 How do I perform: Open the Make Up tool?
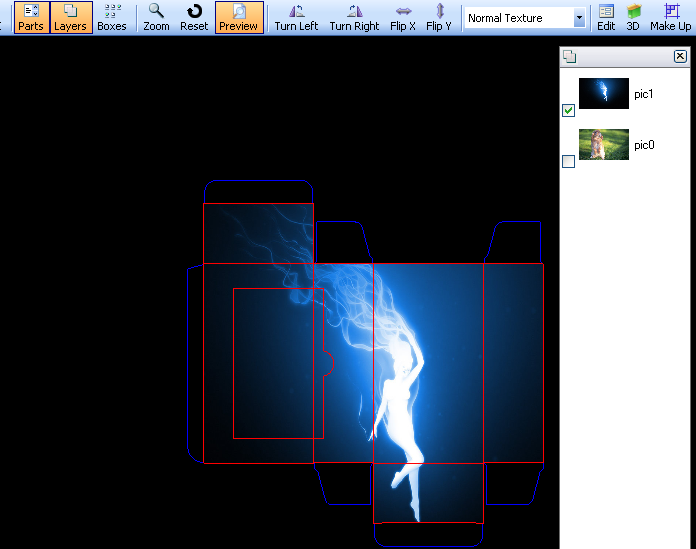(x=671, y=17)
